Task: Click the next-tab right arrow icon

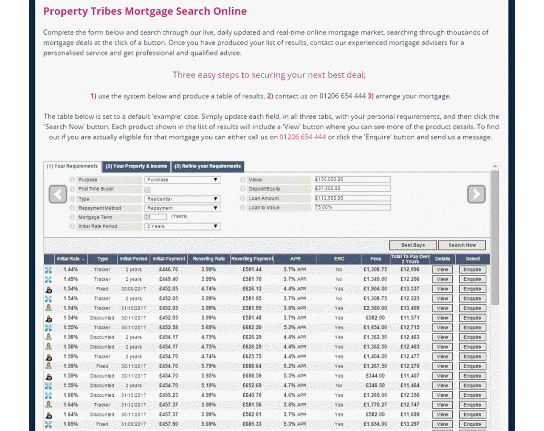Action: (x=476, y=194)
